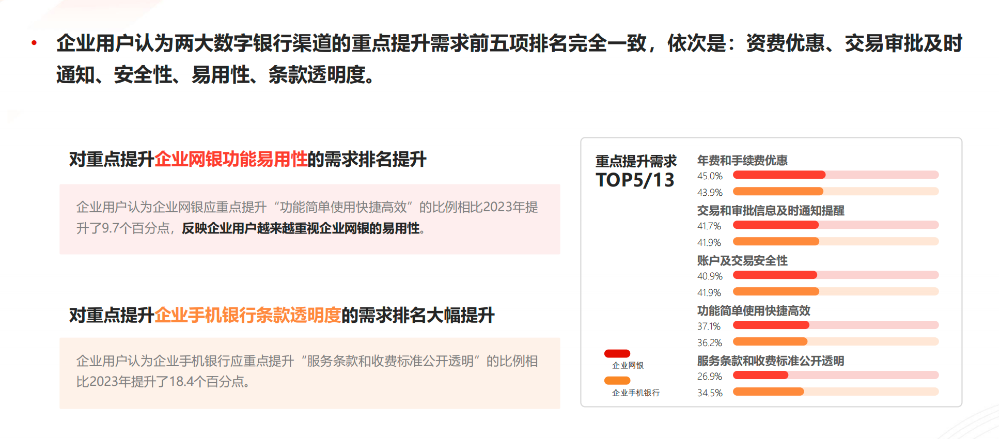Click the beige text box mentioning 18.4个百分点
This screenshot has height=439, width=999.
309,371
